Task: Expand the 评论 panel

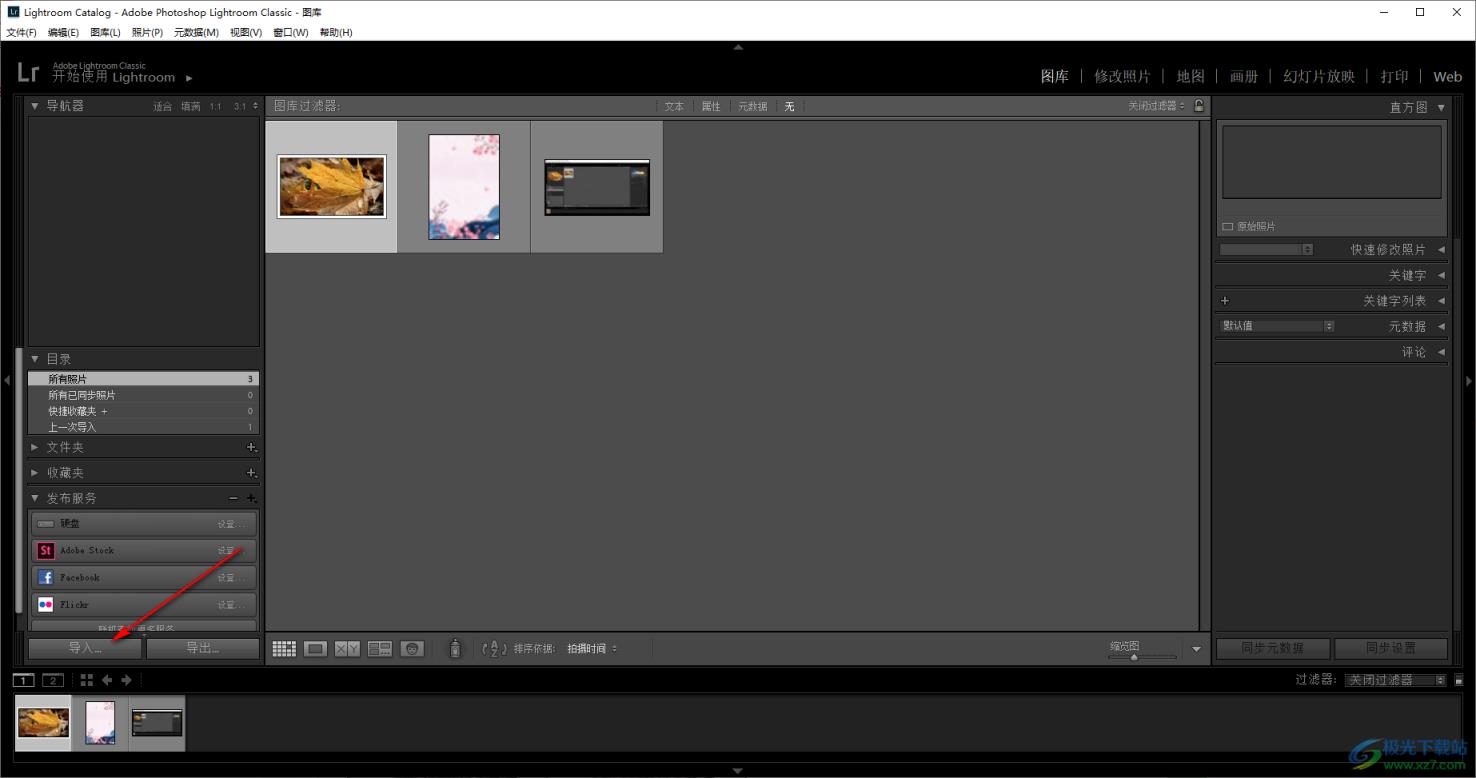Action: [1441, 352]
